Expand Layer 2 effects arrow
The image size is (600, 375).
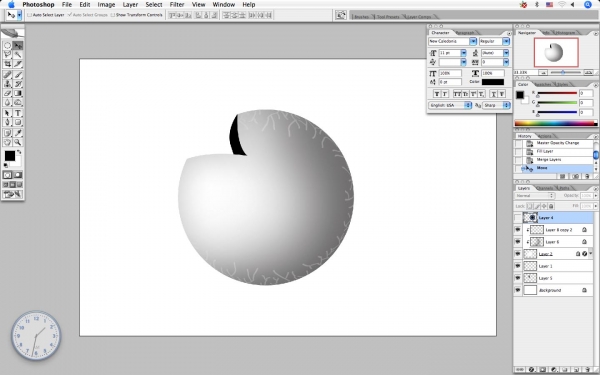[x=590, y=253]
